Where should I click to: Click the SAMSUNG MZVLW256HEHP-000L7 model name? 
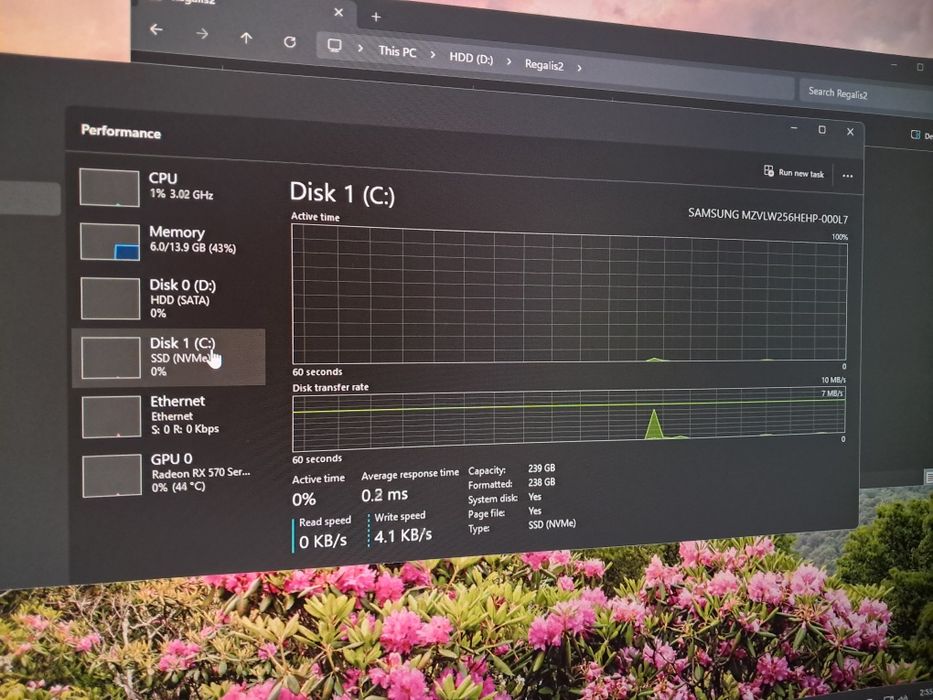tap(768, 216)
